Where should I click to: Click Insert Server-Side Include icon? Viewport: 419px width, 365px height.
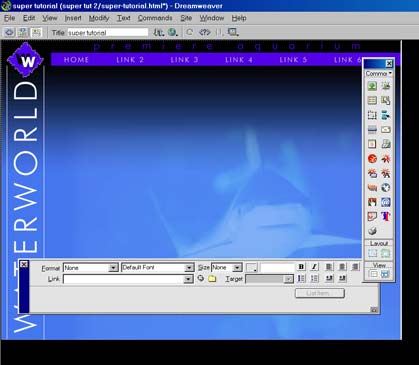pyautogui.click(x=386, y=144)
